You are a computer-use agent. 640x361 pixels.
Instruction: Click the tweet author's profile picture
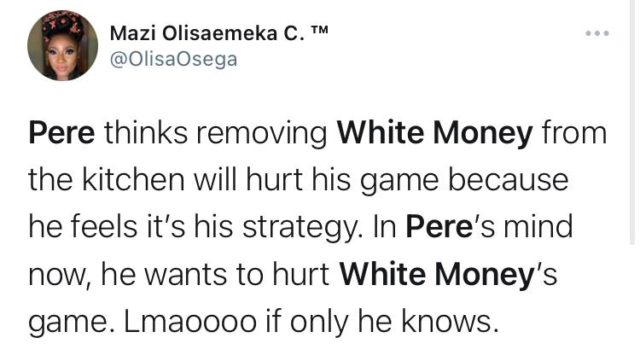62,45
